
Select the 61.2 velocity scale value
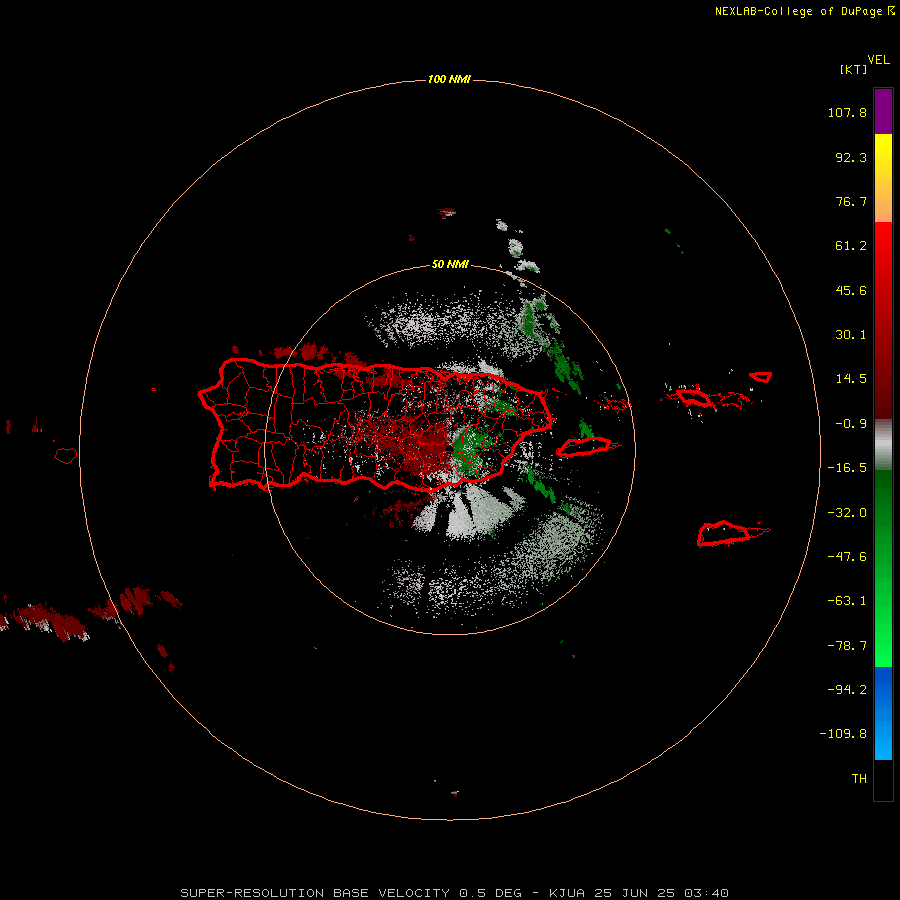click(851, 246)
